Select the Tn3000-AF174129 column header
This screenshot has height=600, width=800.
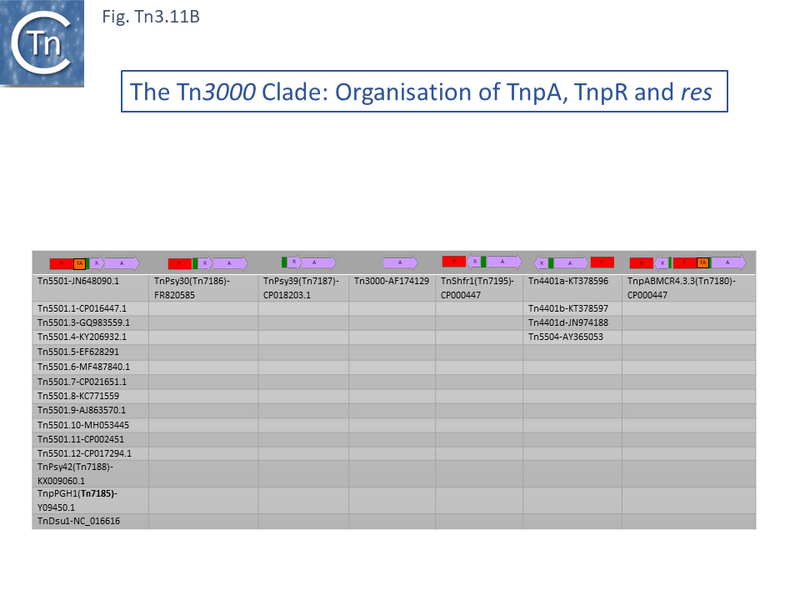click(x=390, y=282)
